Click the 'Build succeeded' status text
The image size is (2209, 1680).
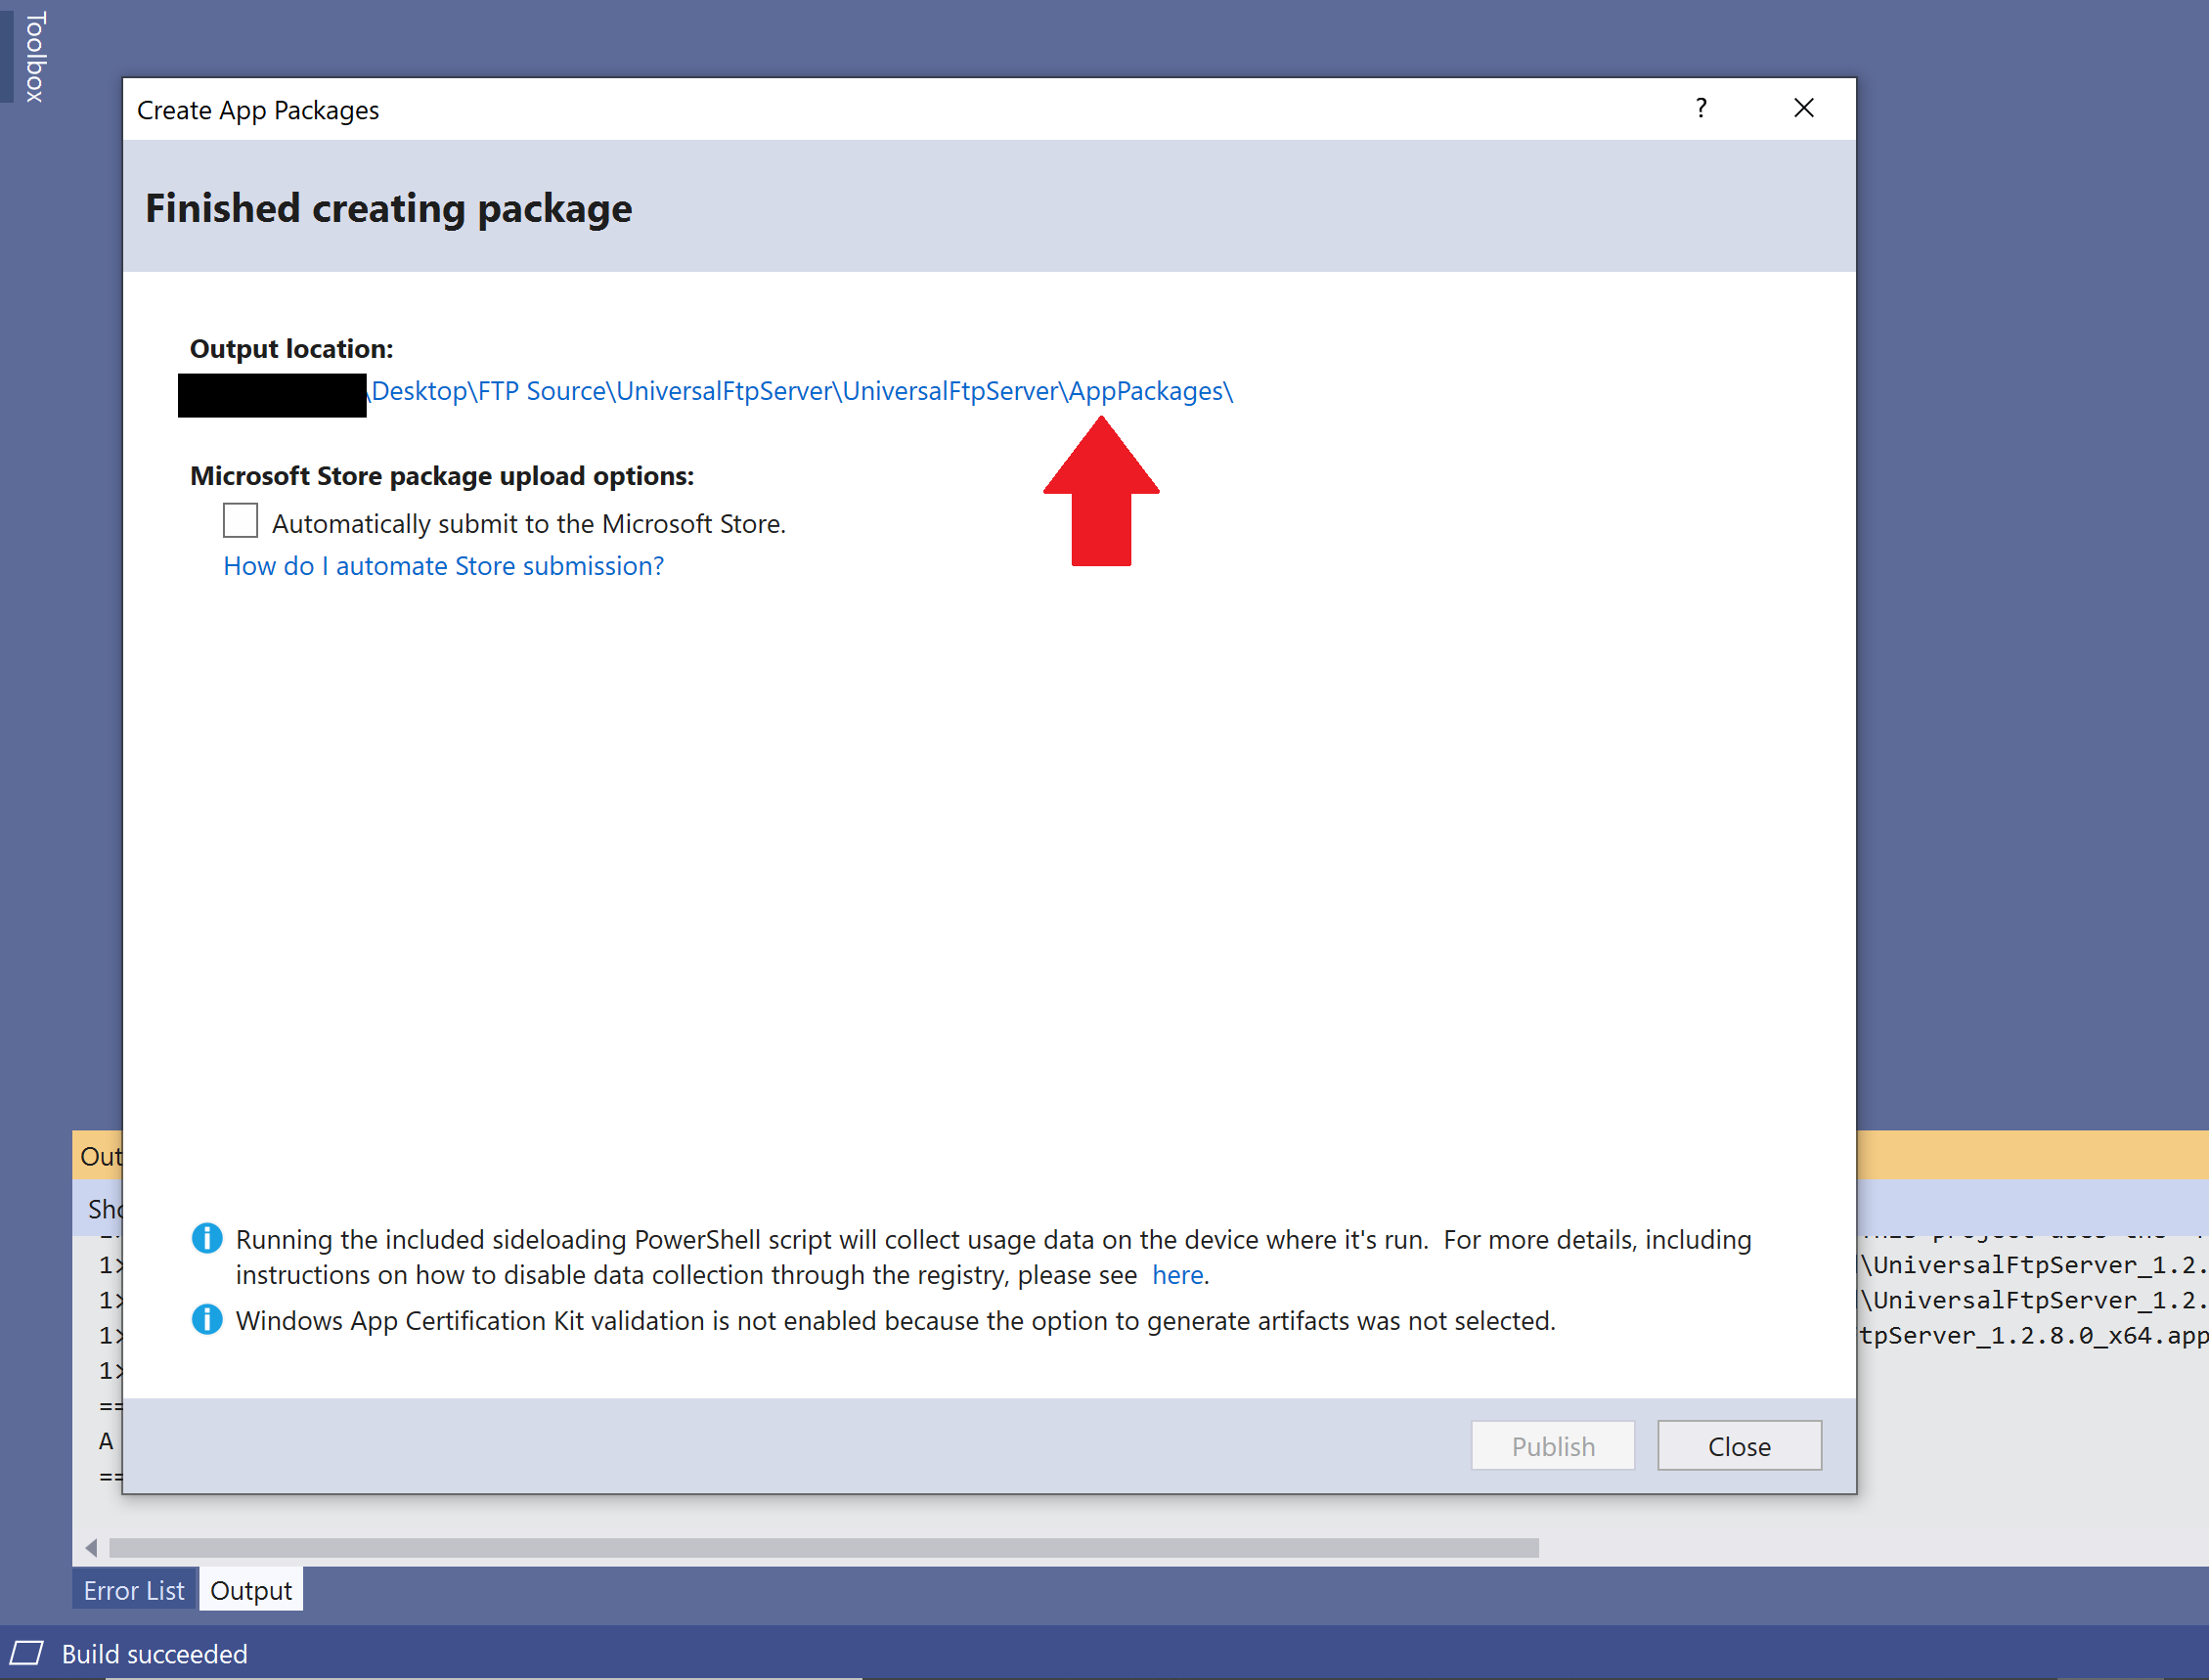tap(155, 1654)
